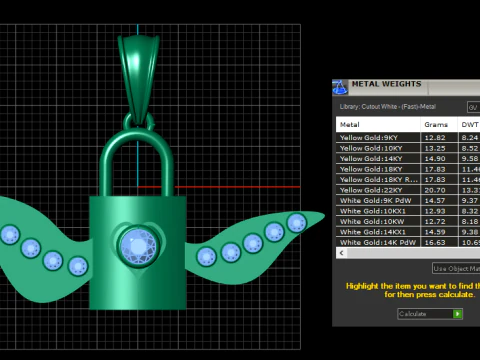This screenshot has width=480, height=360.
Task: Click the green Calculate arrow icon
Action: [x=457, y=314]
